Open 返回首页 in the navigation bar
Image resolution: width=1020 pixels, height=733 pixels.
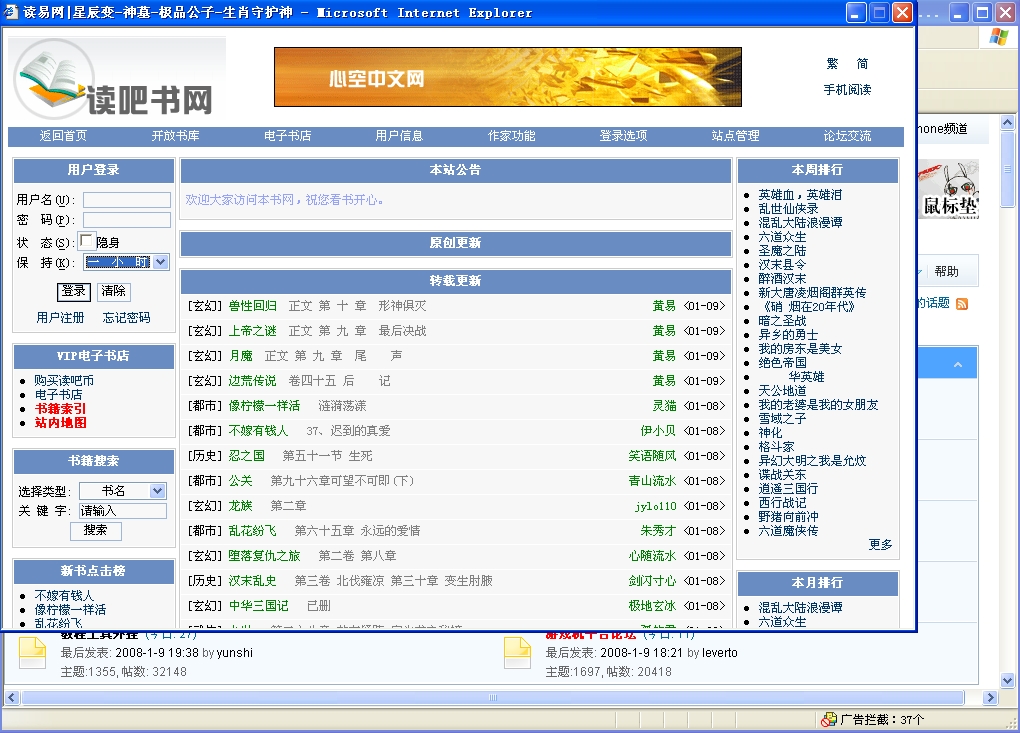63,136
